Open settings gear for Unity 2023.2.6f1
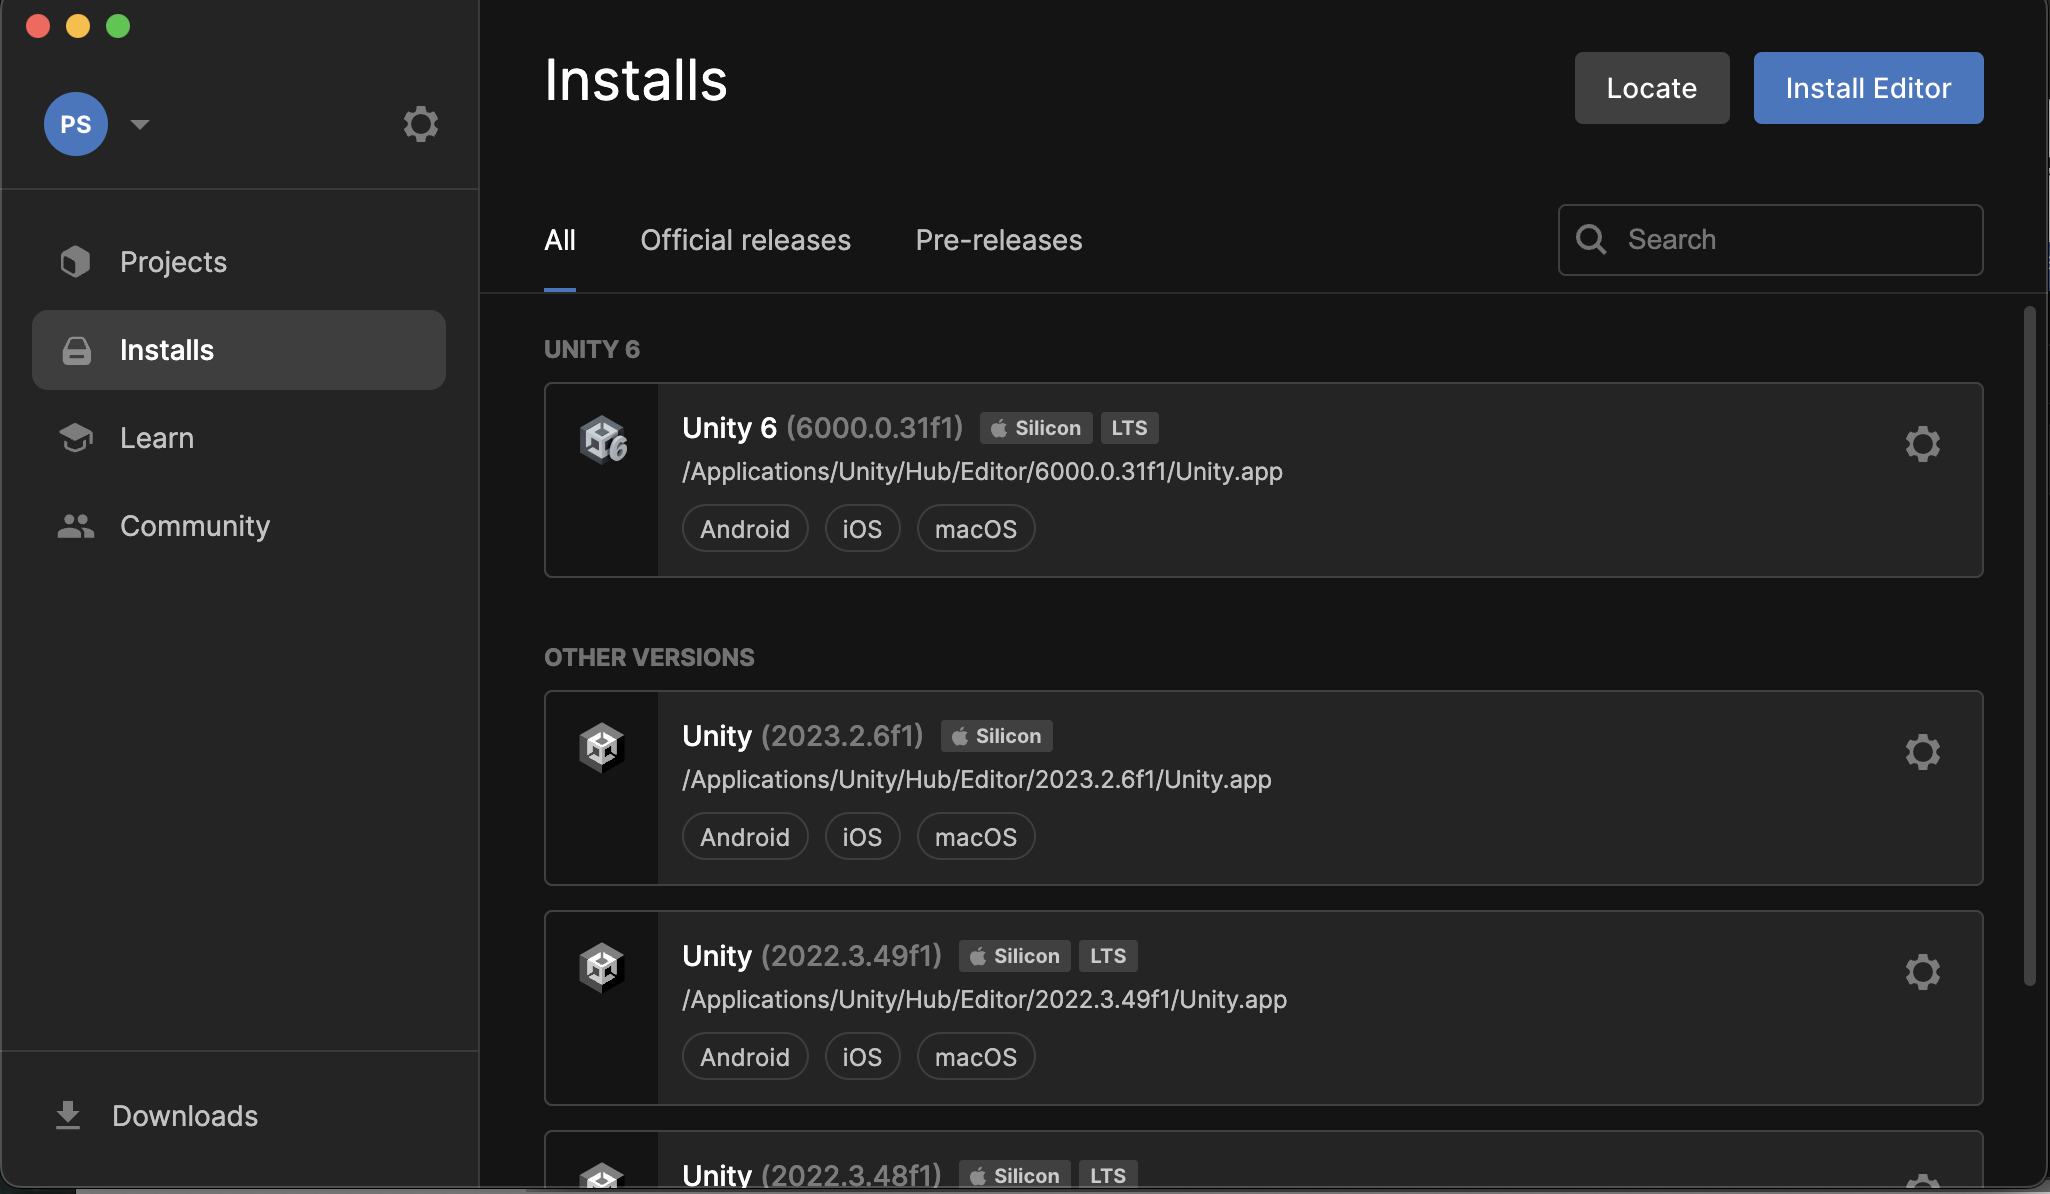The image size is (2050, 1194). tap(1922, 752)
